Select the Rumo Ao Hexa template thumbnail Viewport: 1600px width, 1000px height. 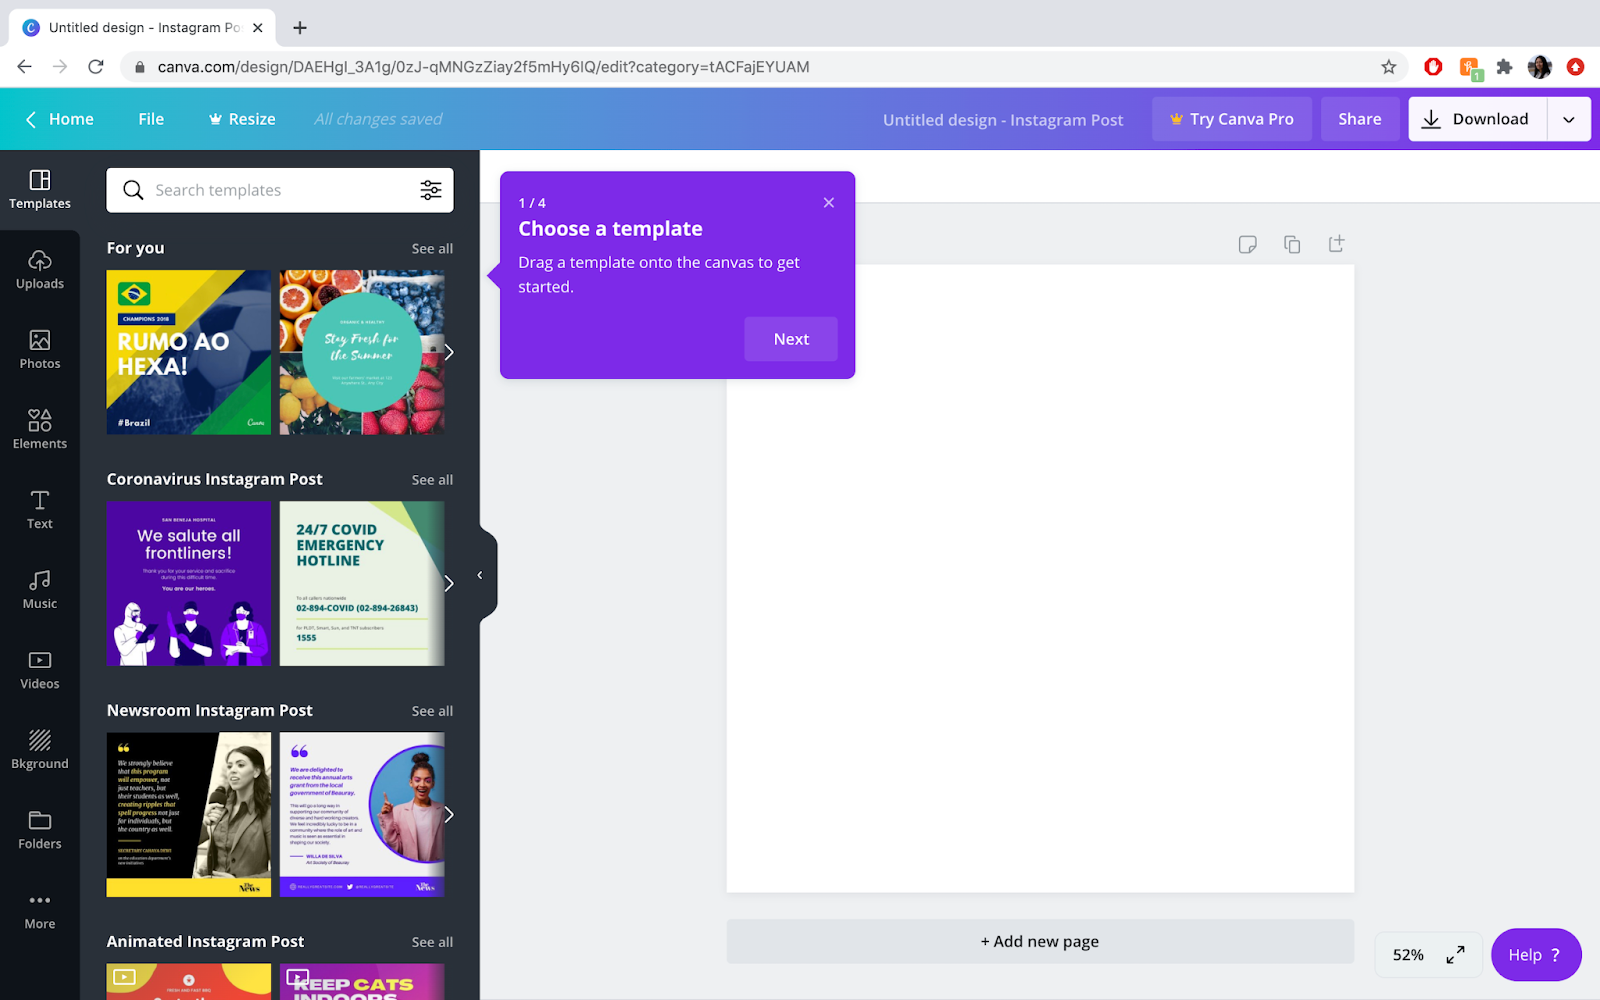tap(188, 352)
